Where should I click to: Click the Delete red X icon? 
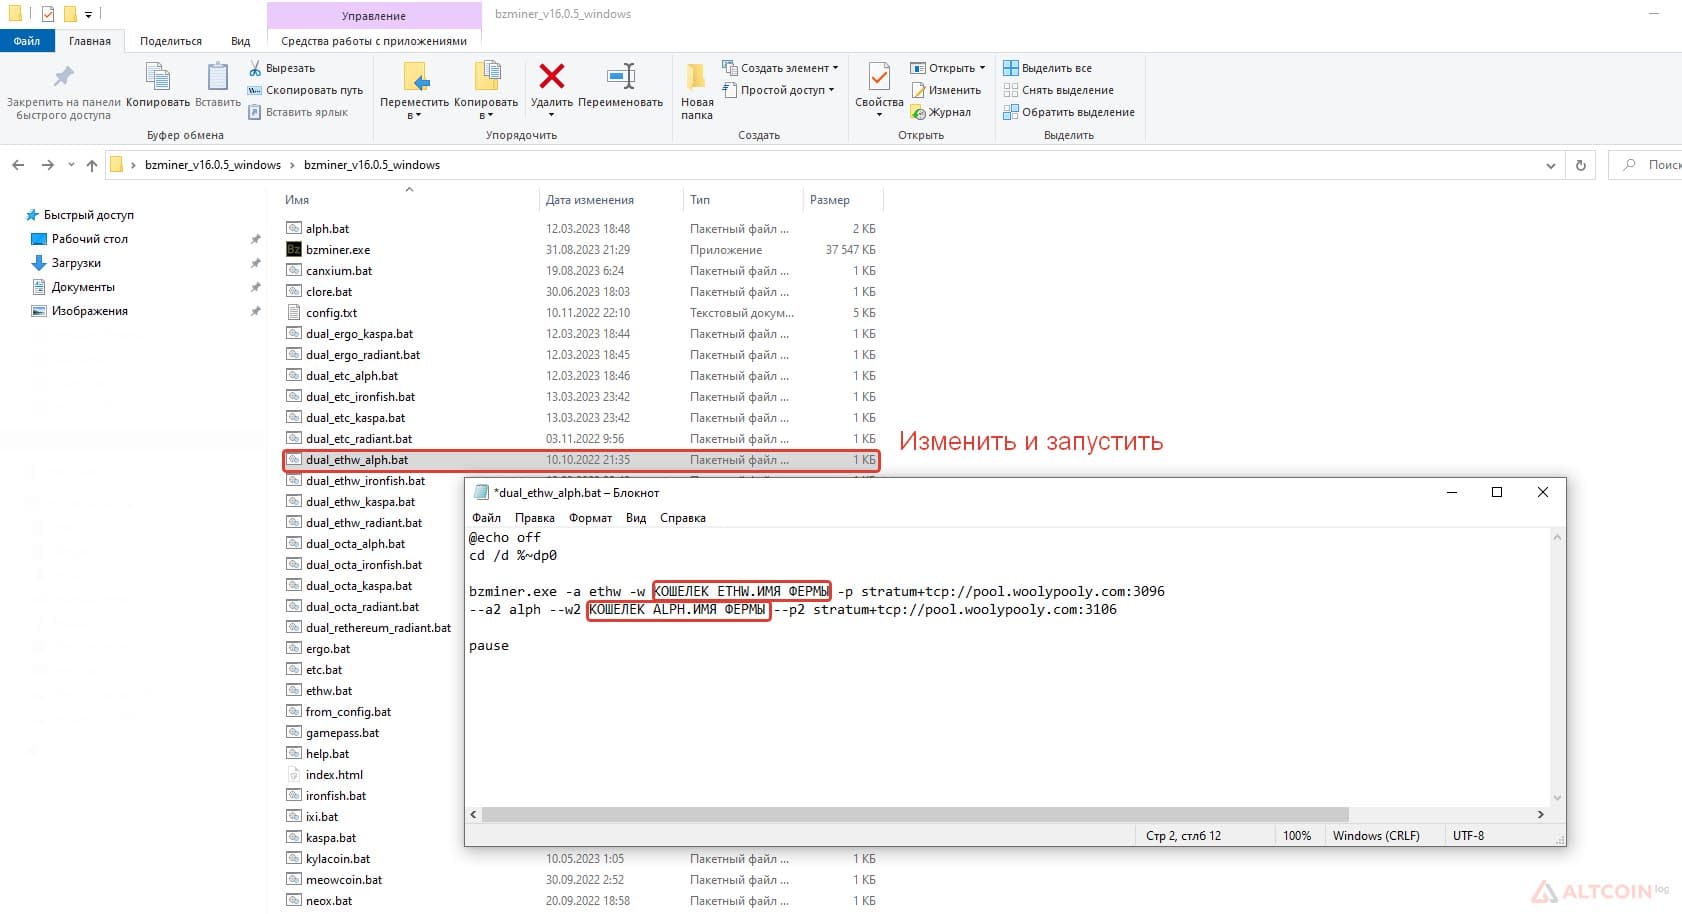pyautogui.click(x=551, y=77)
